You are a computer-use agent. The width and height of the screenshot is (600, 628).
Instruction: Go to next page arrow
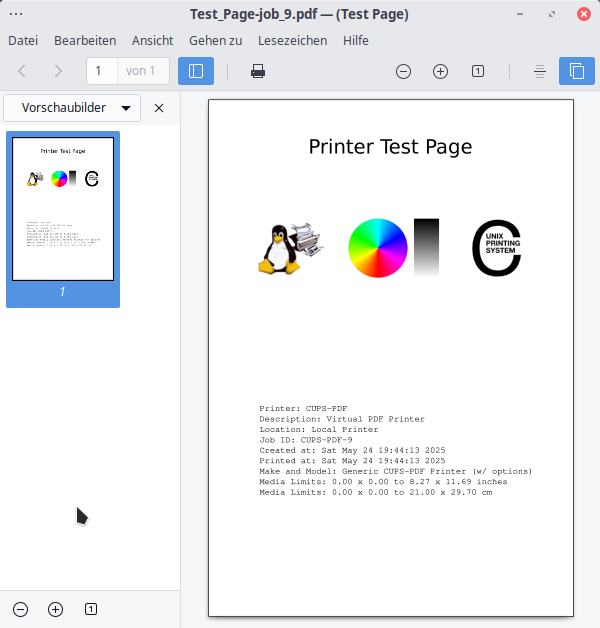pyautogui.click(x=58, y=71)
